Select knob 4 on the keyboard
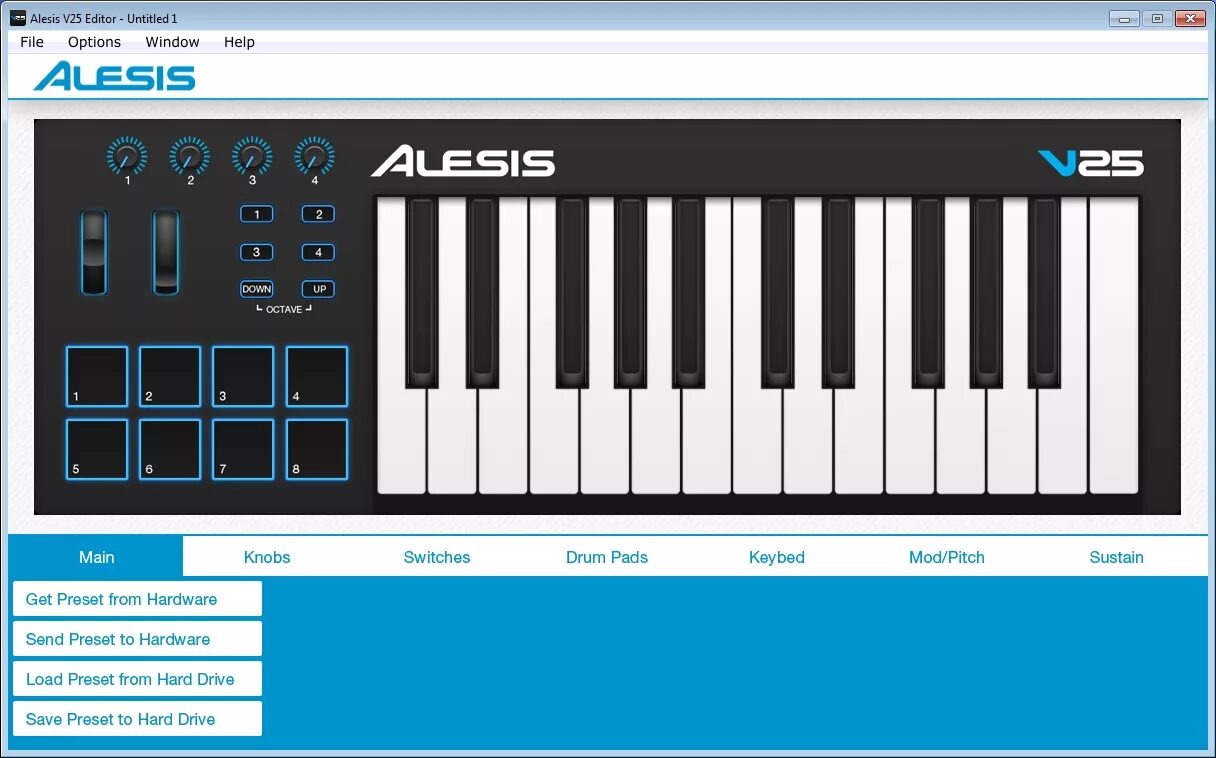 314,156
